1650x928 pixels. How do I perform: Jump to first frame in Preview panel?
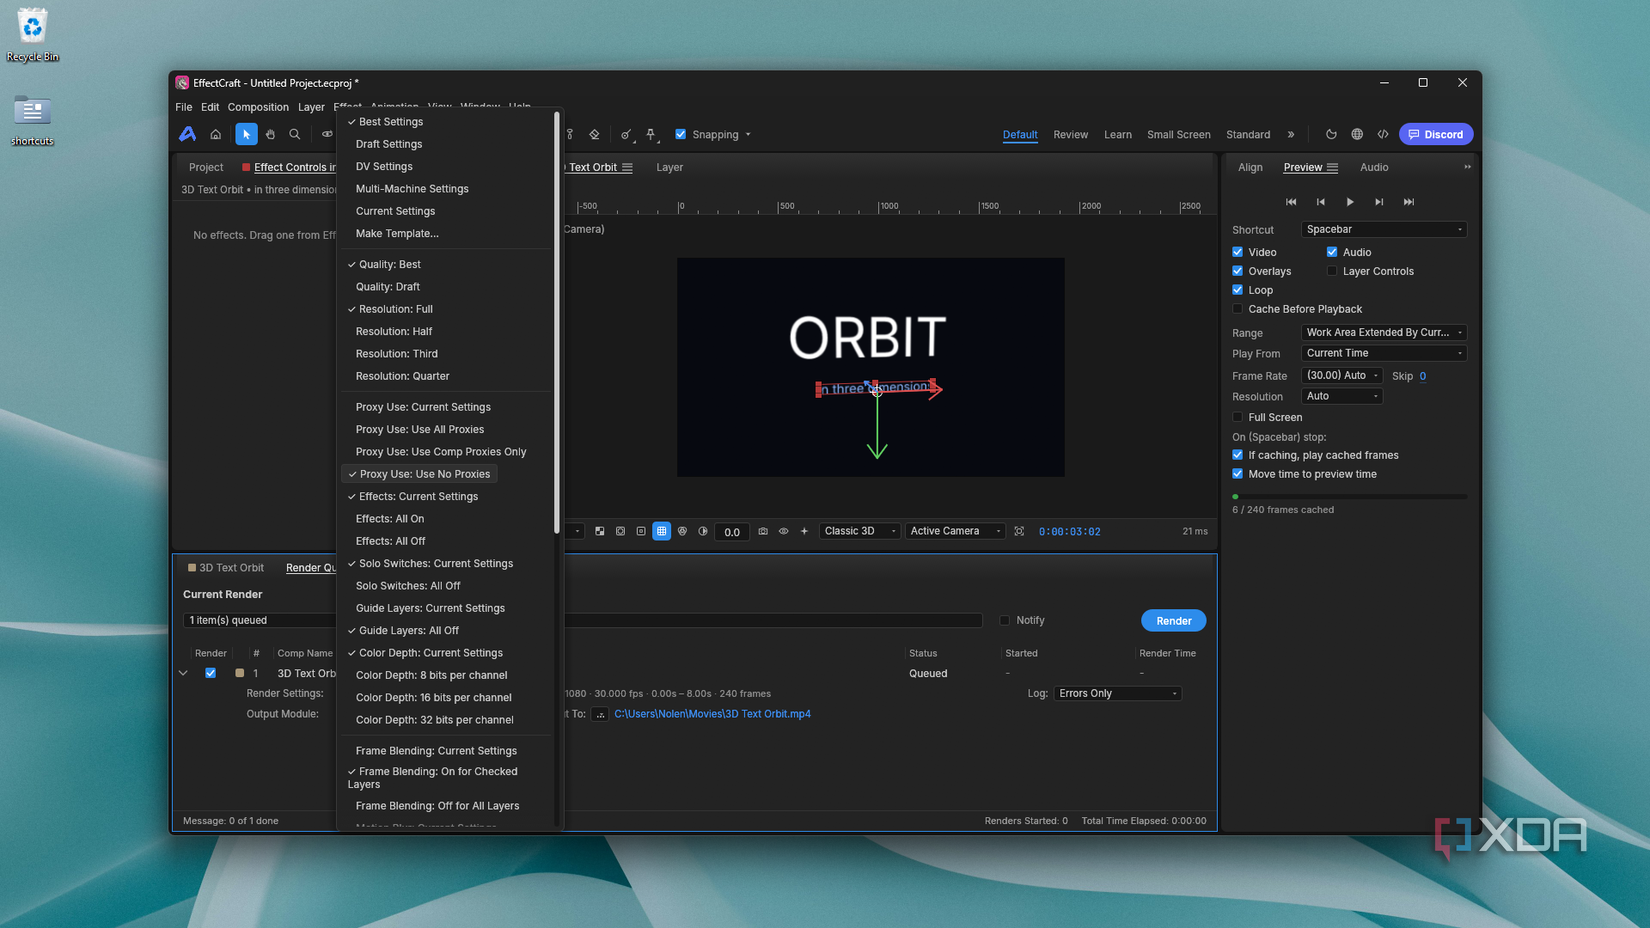tap(1291, 202)
